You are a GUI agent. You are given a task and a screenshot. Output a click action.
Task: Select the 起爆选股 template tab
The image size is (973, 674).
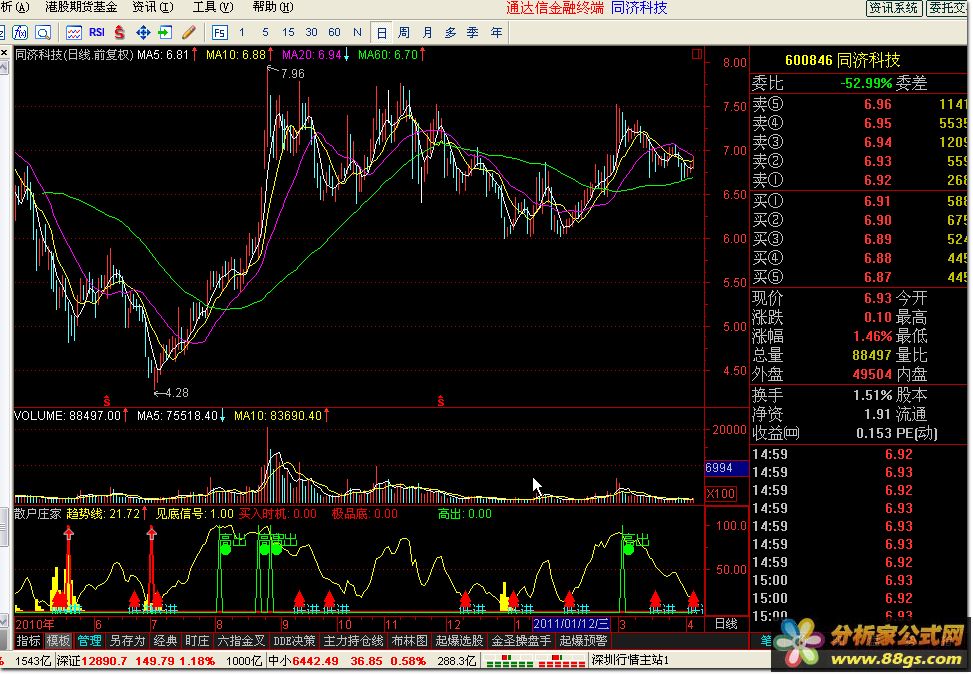(459, 640)
